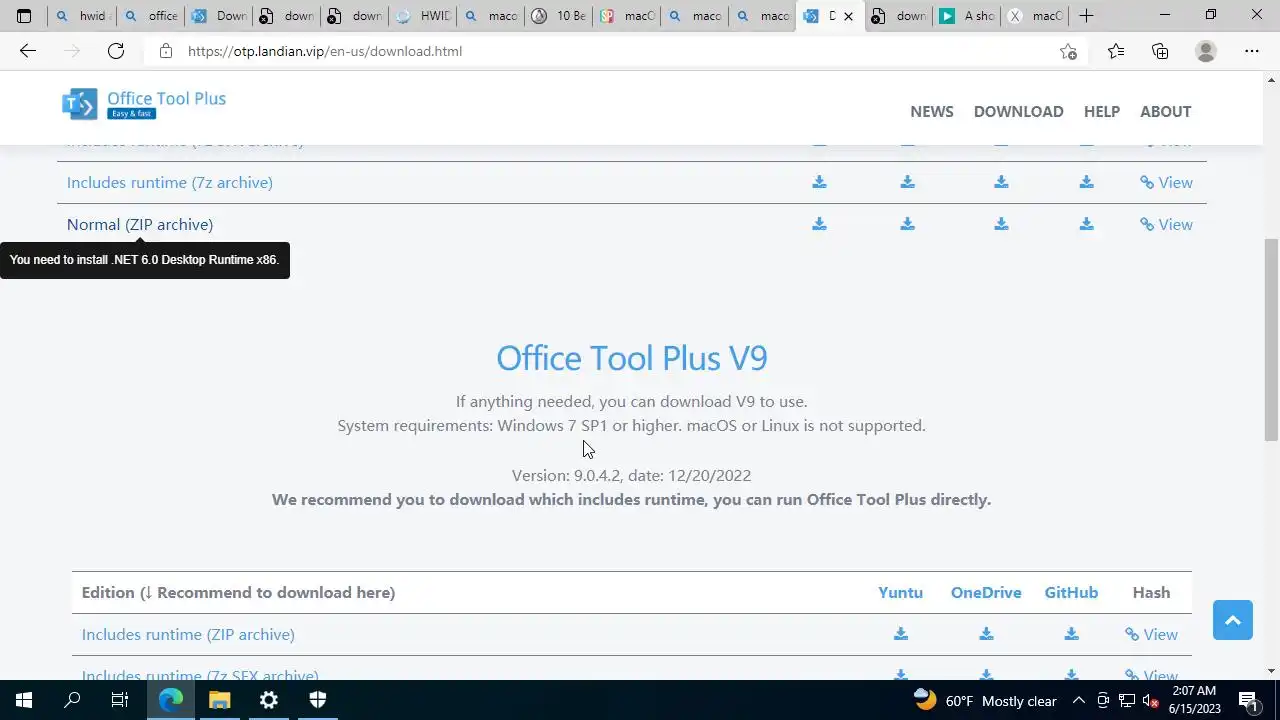Image resolution: width=1280 pixels, height=720 pixels.
Task: Open Settings from the taskbar
Action: (x=269, y=700)
